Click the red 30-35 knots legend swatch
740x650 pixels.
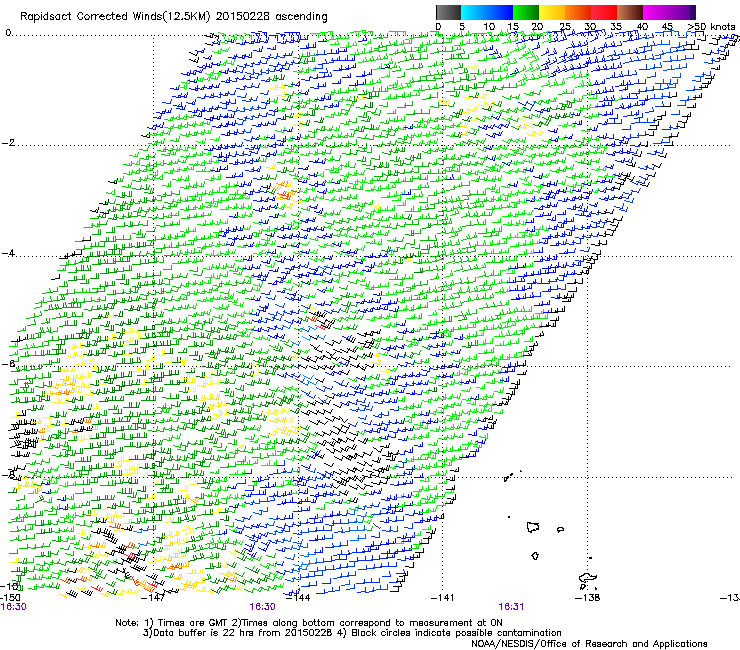(x=604, y=12)
